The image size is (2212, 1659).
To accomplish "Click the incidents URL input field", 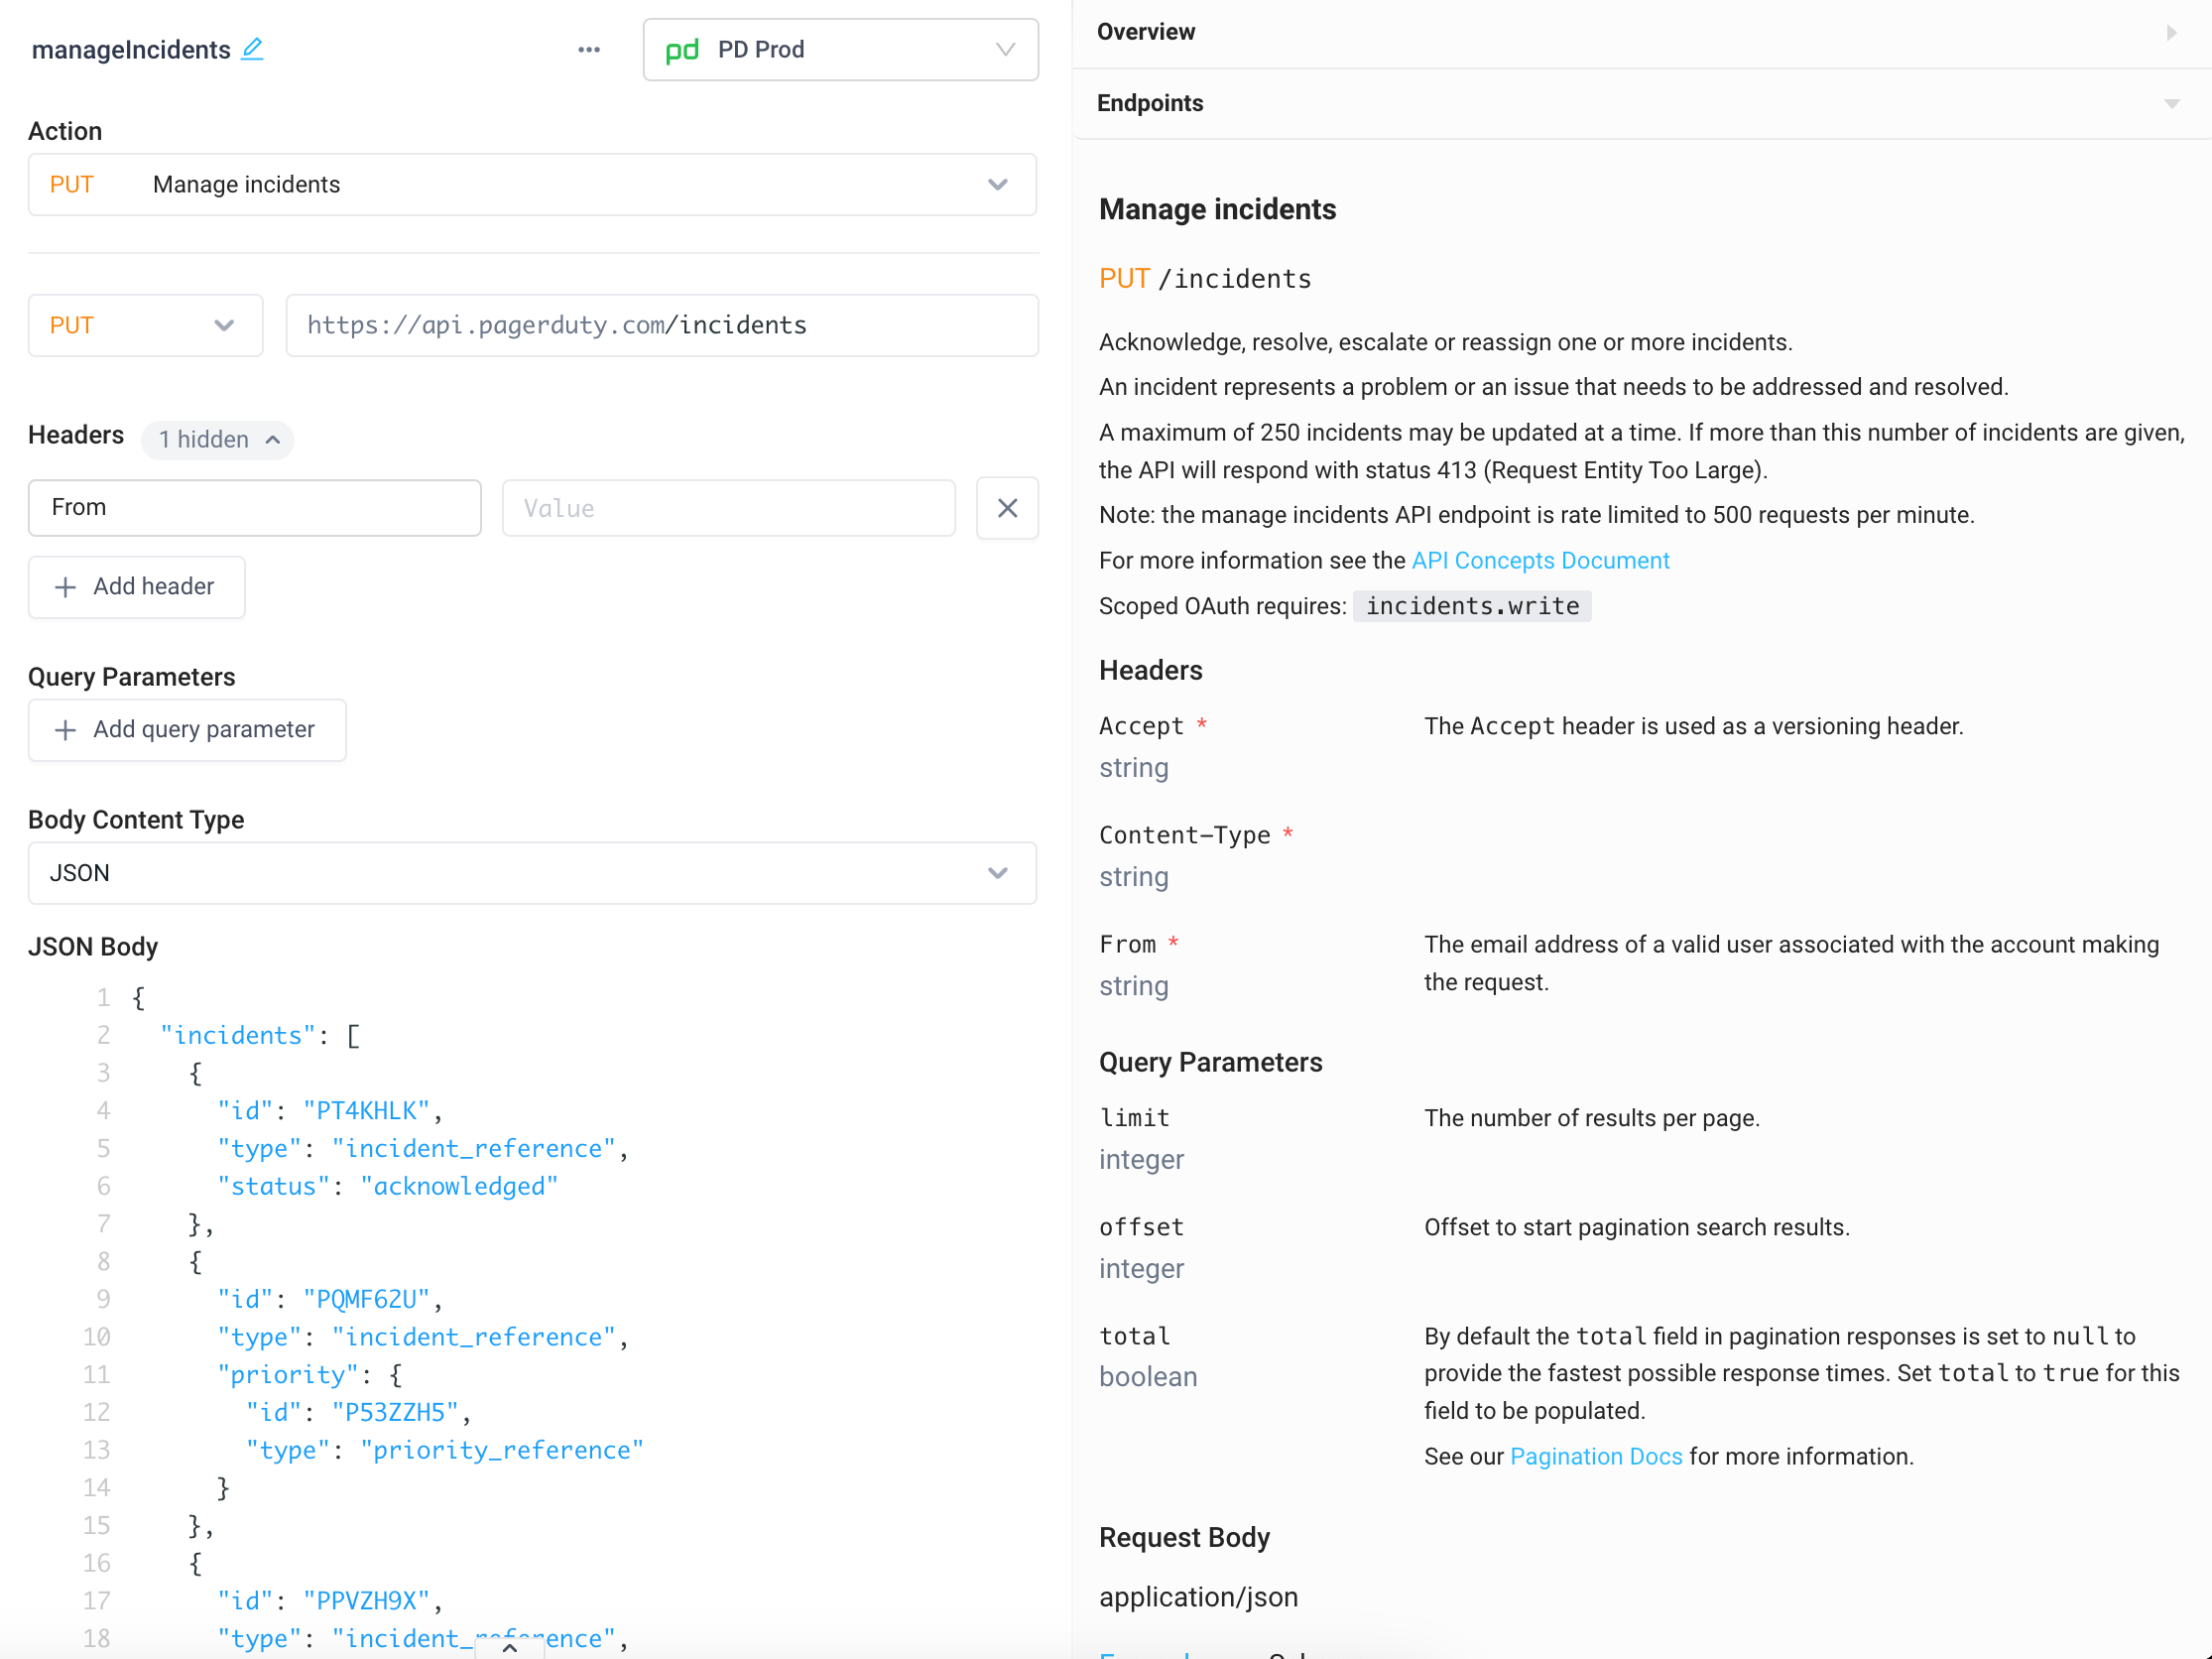I will click(662, 325).
